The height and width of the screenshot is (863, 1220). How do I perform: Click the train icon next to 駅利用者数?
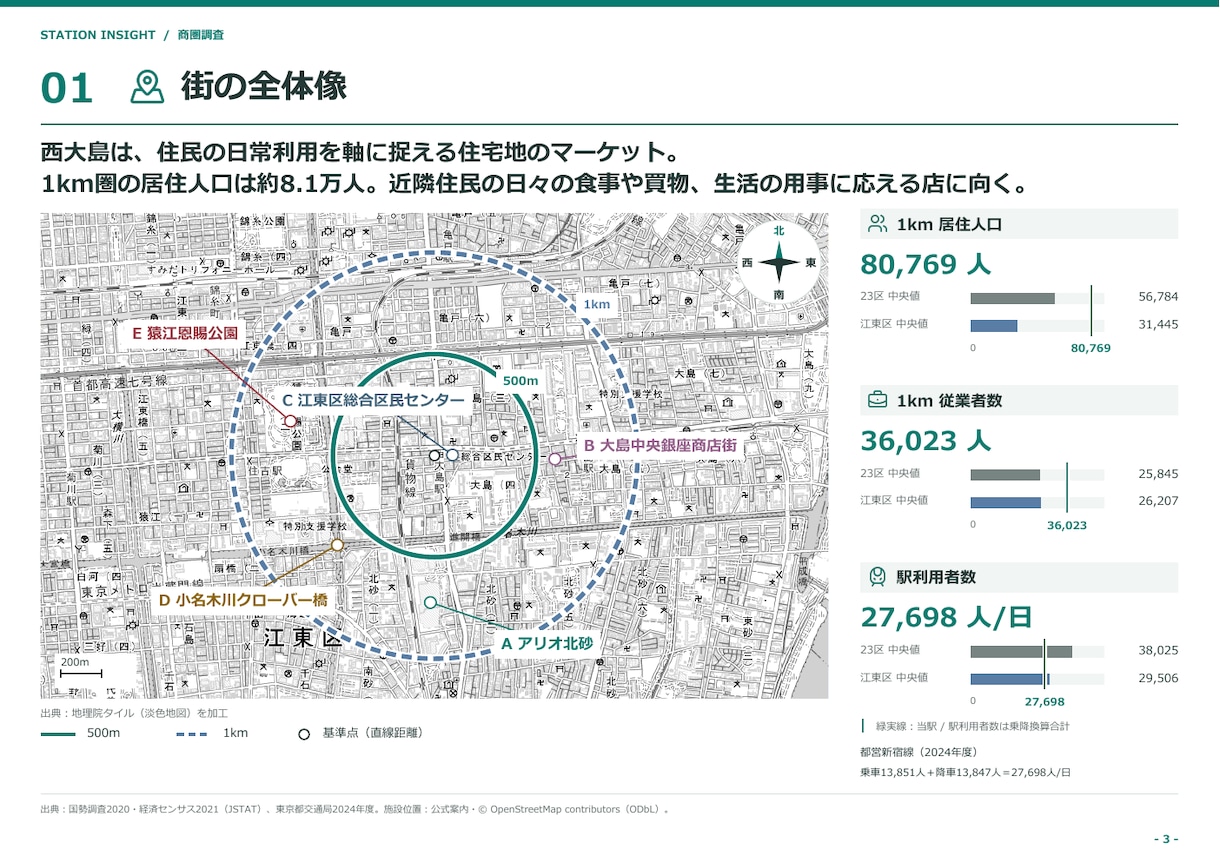(x=878, y=577)
